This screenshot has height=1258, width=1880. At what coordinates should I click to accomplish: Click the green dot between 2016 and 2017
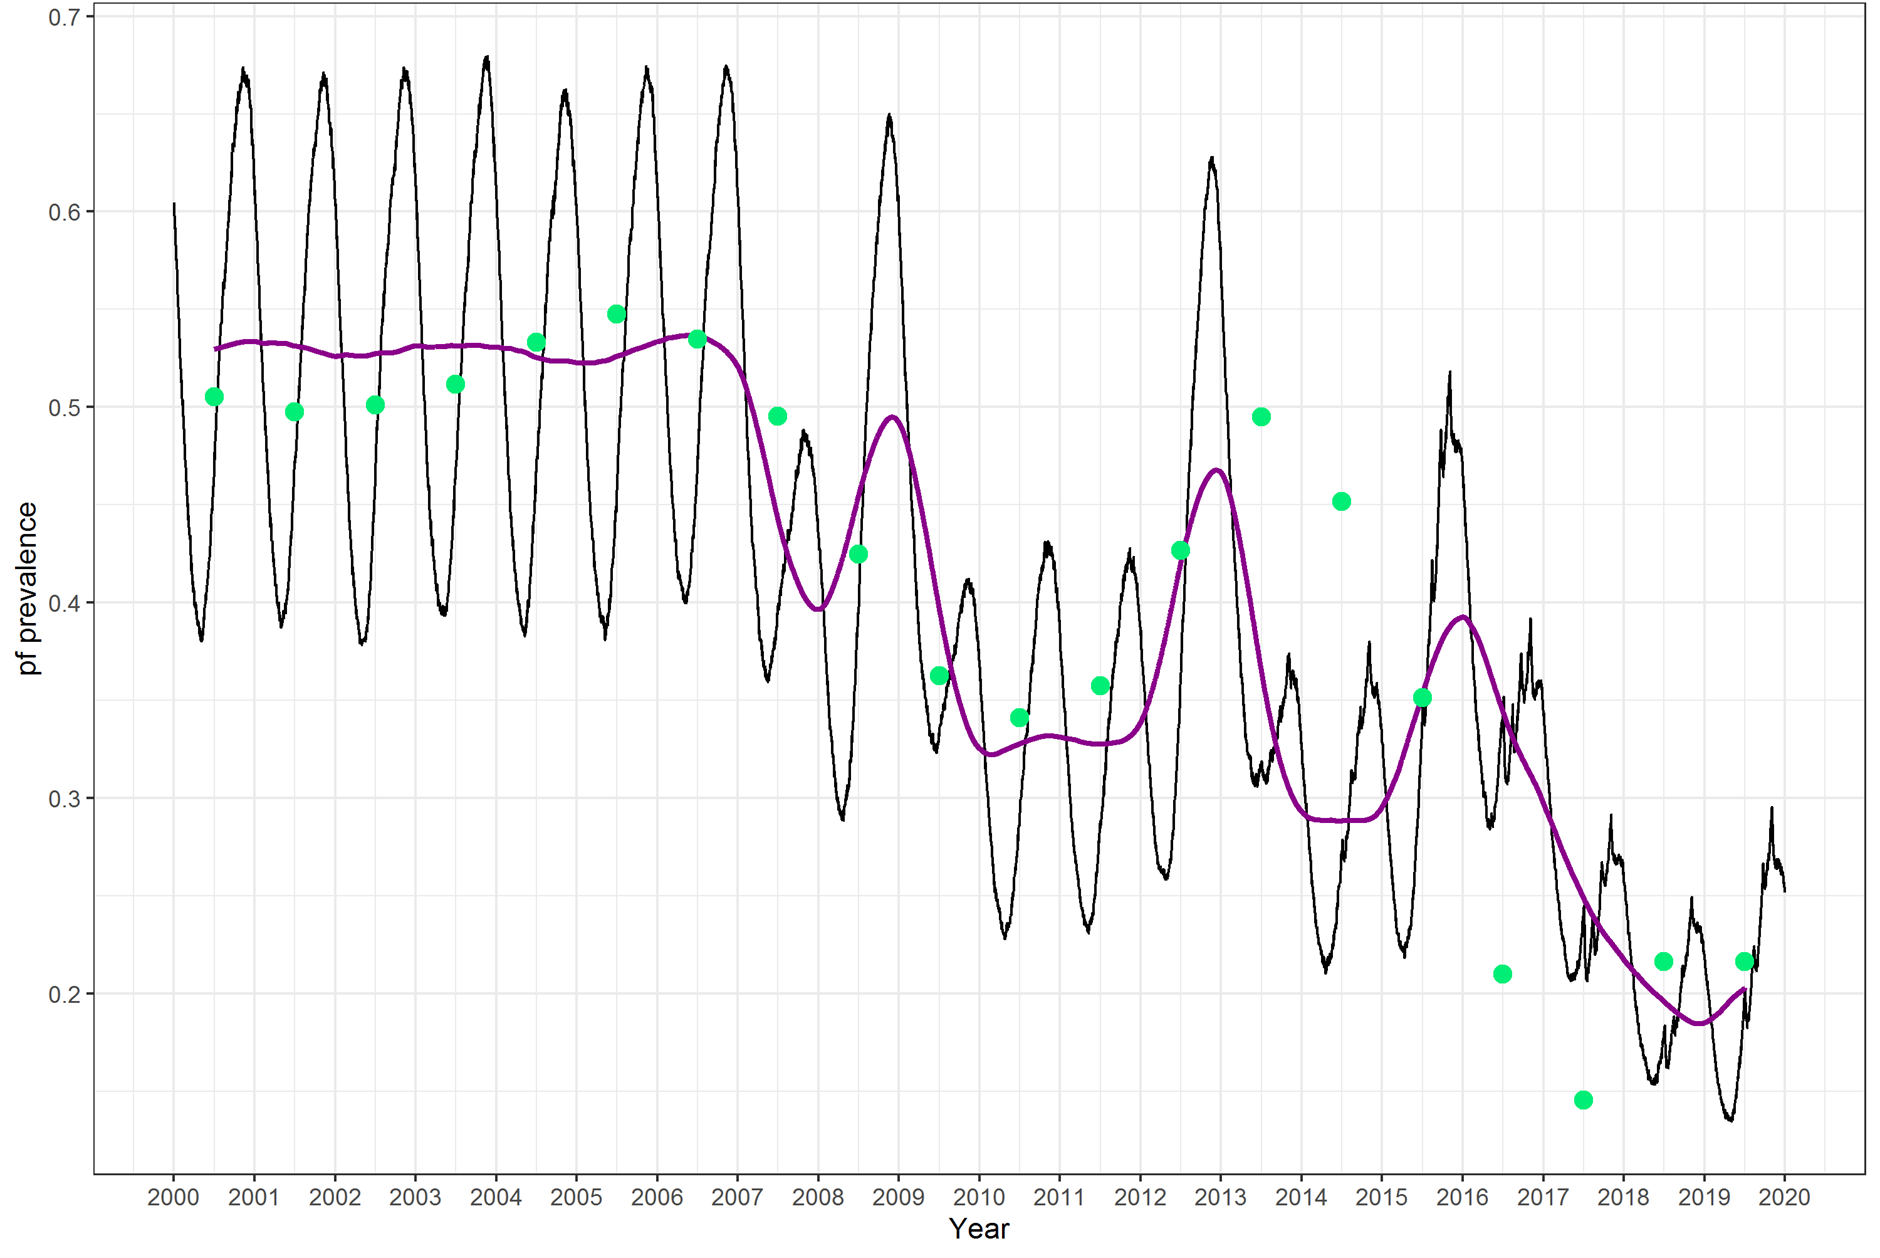1502,974
